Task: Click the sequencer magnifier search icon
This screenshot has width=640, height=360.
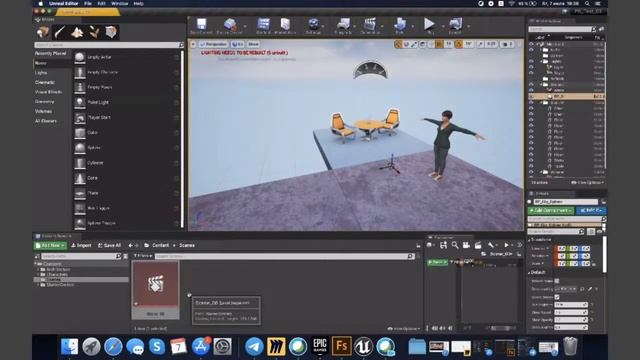Action: pos(455,245)
